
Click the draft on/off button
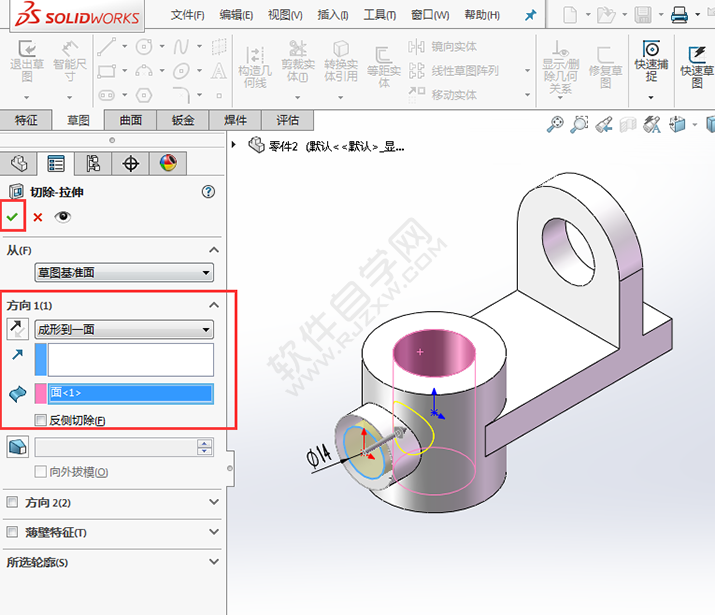pos(17,446)
